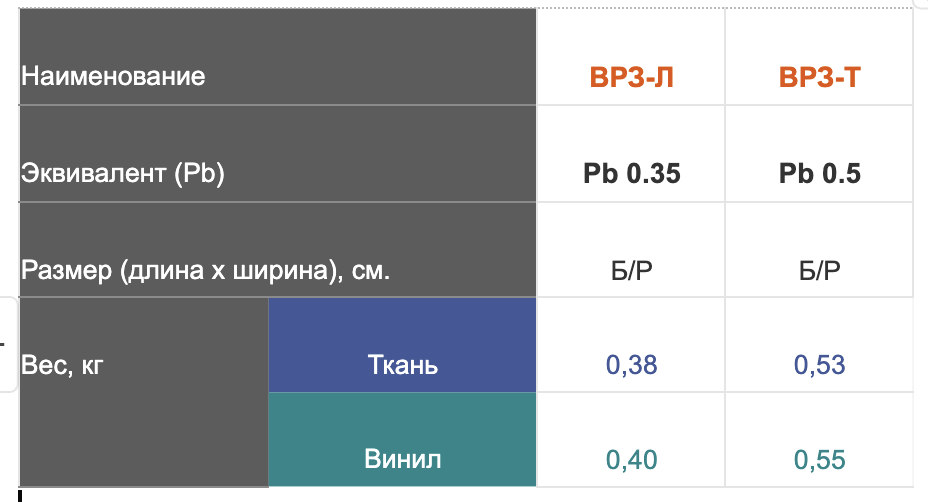The width and height of the screenshot is (928, 502).
Task: Select the 0,38 weight value
Action: (631, 365)
